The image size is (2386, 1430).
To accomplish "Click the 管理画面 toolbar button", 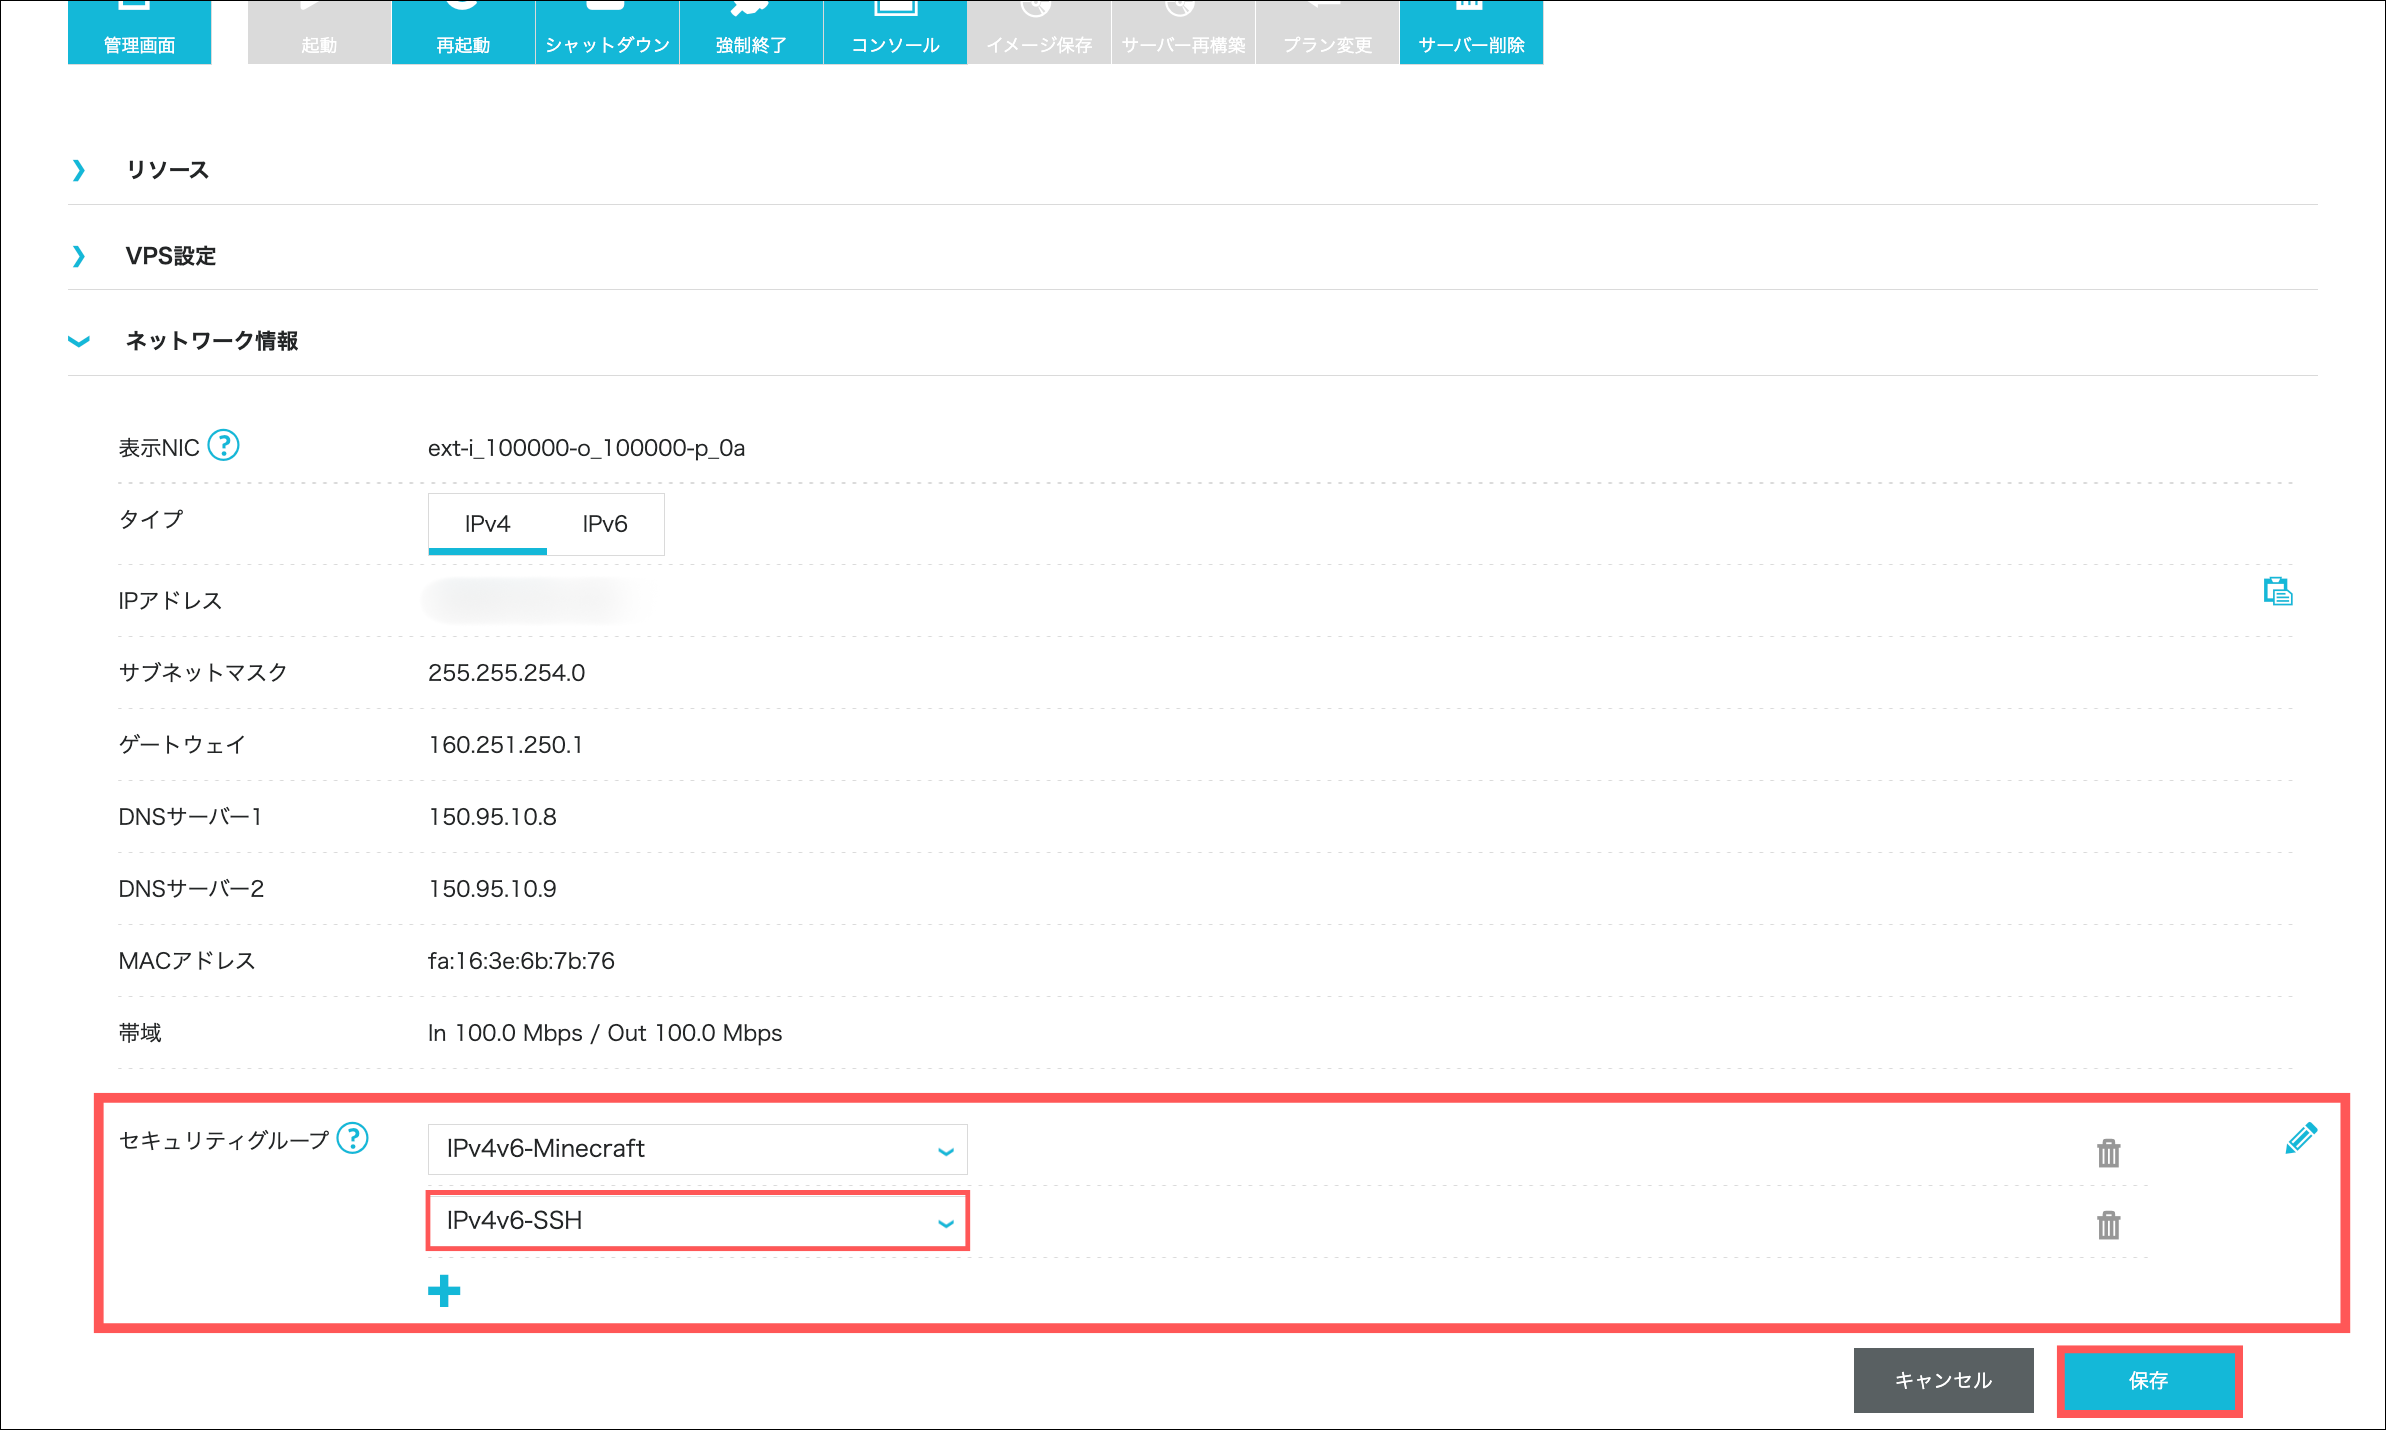I will click(139, 32).
